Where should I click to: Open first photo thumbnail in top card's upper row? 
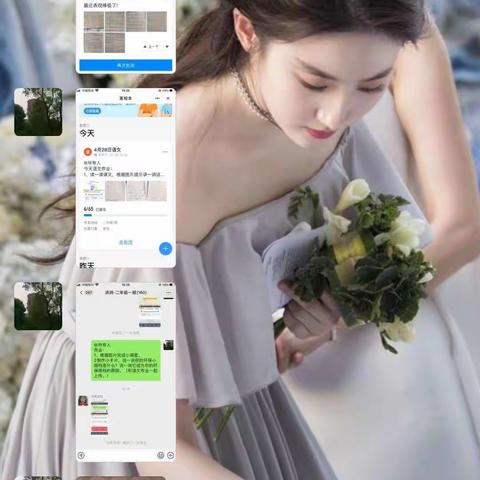pos(94,21)
